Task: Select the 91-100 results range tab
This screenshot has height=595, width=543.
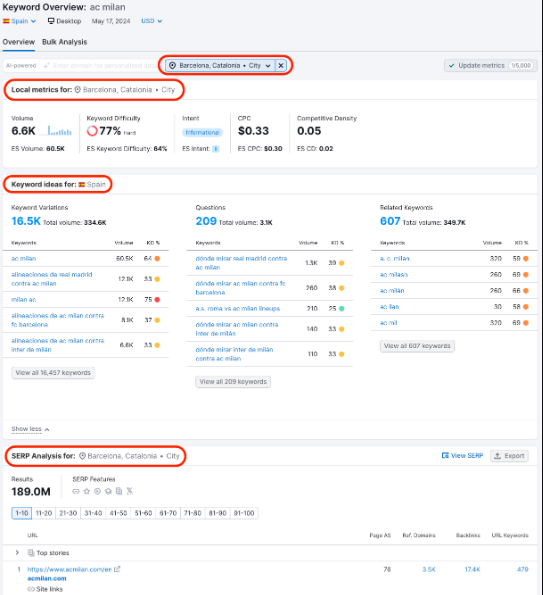Action: (244, 513)
